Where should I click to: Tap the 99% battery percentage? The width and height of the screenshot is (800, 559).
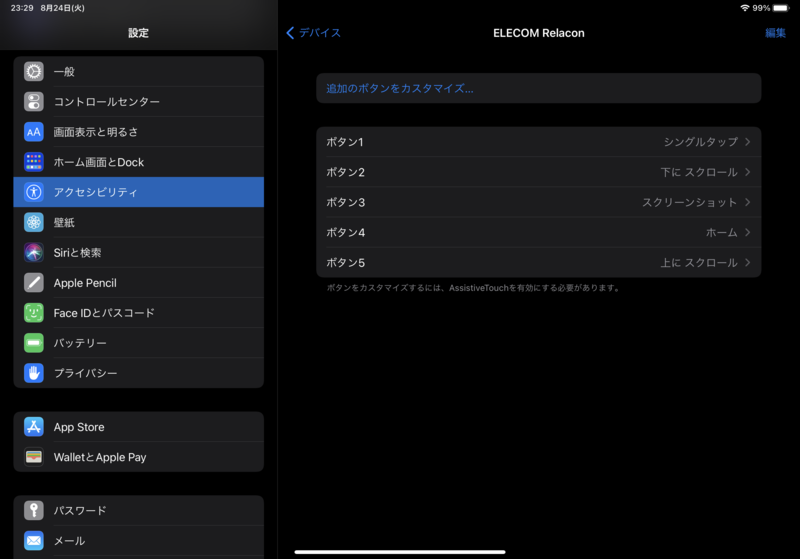(x=761, y=8)
